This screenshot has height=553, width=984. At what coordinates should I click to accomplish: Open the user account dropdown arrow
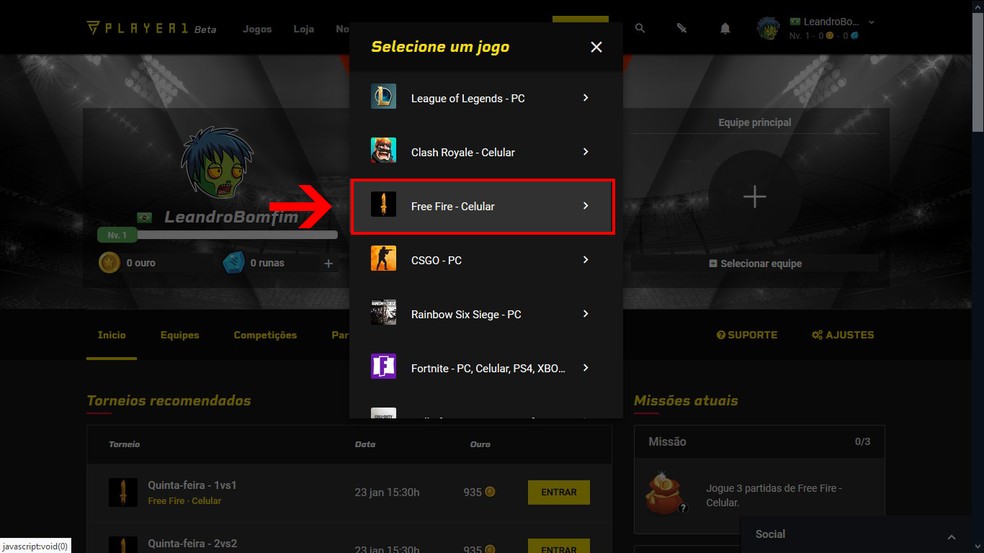click(872, 22)
